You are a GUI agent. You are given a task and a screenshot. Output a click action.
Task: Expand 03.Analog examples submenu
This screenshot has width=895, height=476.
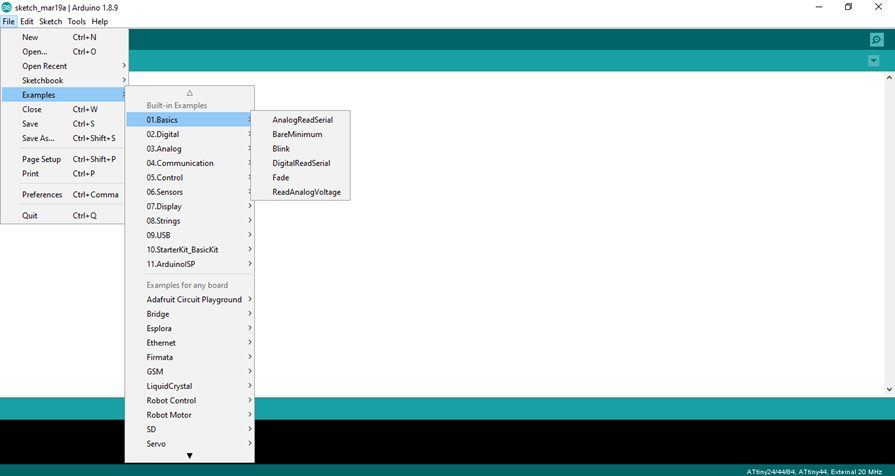click(190, 148)
